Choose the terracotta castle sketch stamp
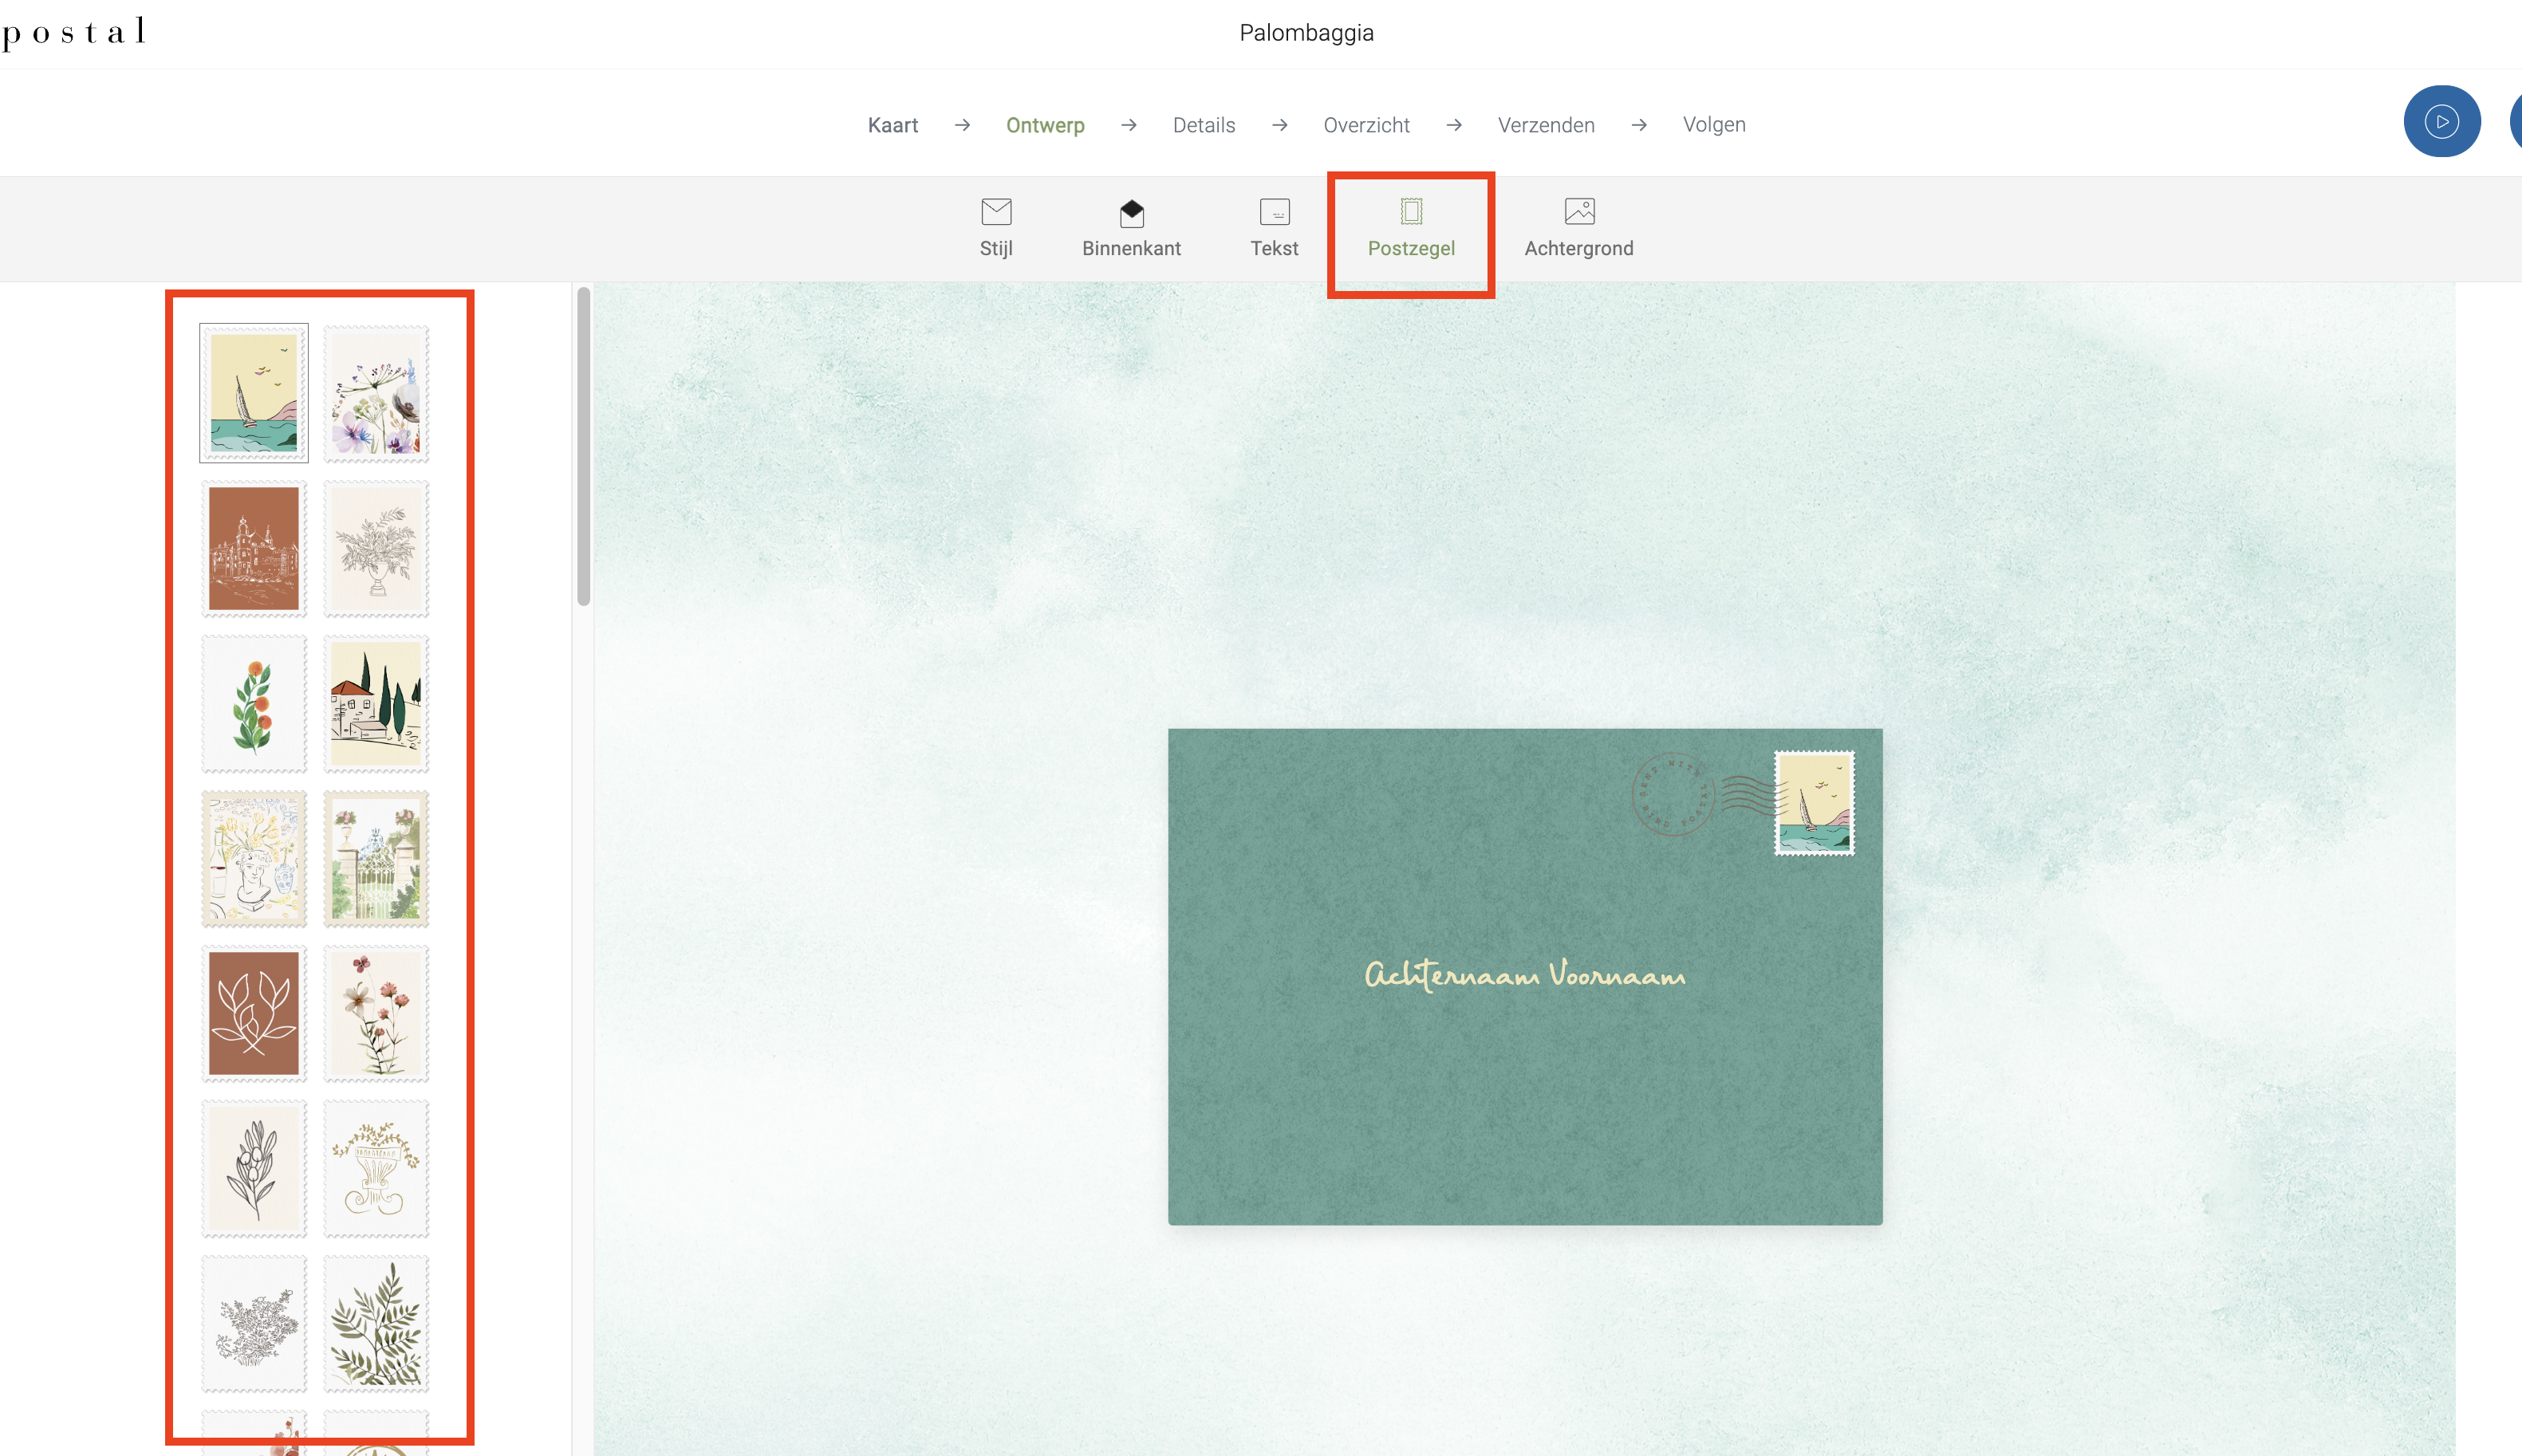 (x=254, y=548)
